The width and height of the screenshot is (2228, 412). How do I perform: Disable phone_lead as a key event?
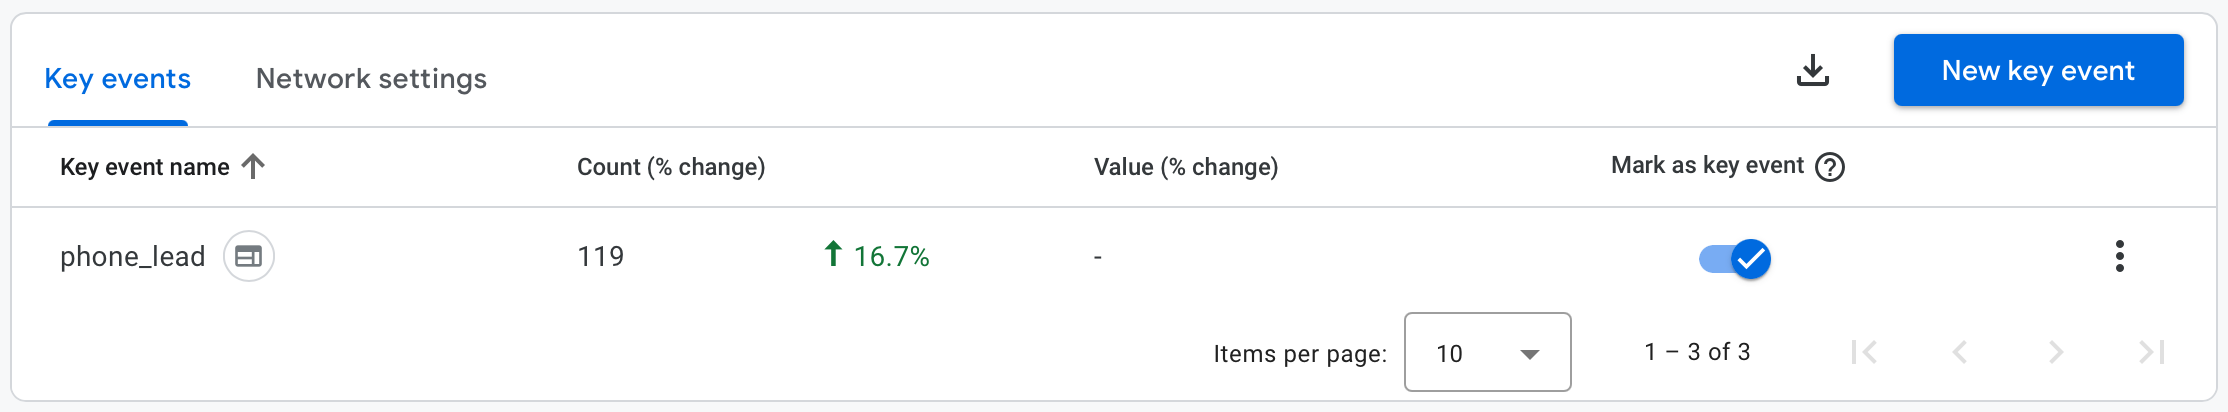pyautogui.click(x=1735, y=259)
